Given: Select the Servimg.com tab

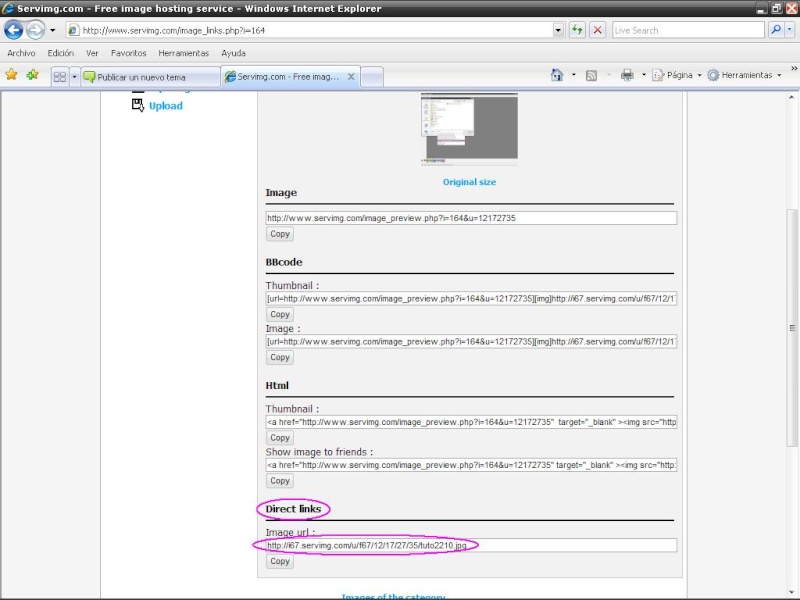Looking at the screenshot, I should click(x=289, y=77).
